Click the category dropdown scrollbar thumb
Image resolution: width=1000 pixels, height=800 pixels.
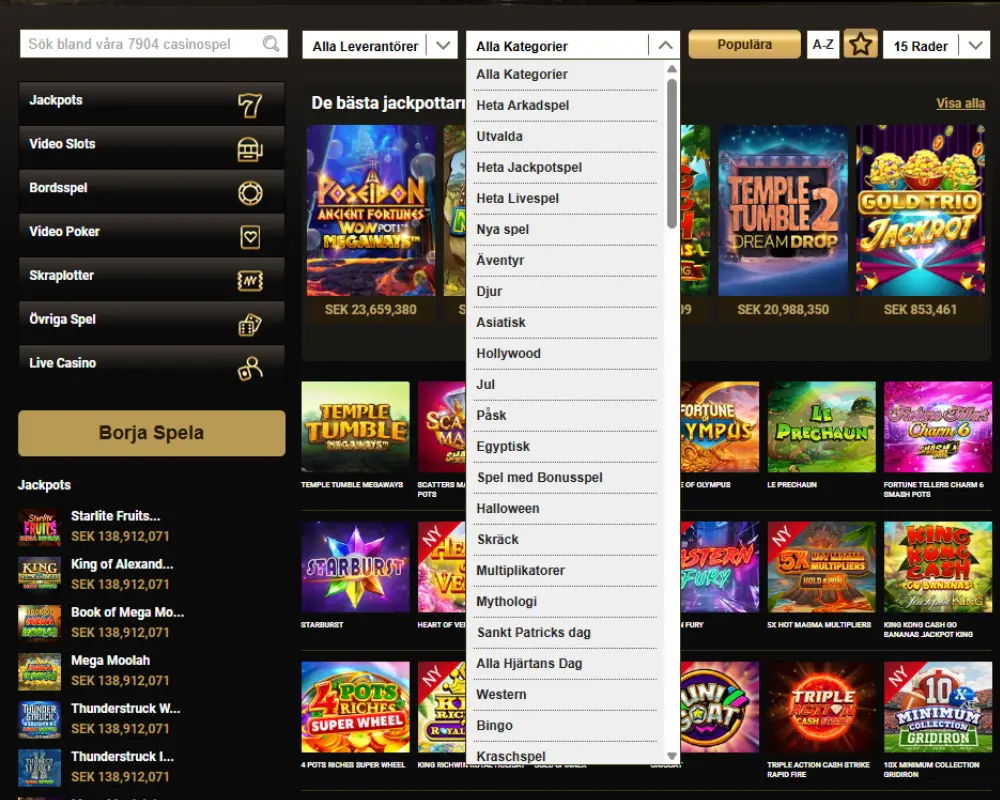[672, 153]
